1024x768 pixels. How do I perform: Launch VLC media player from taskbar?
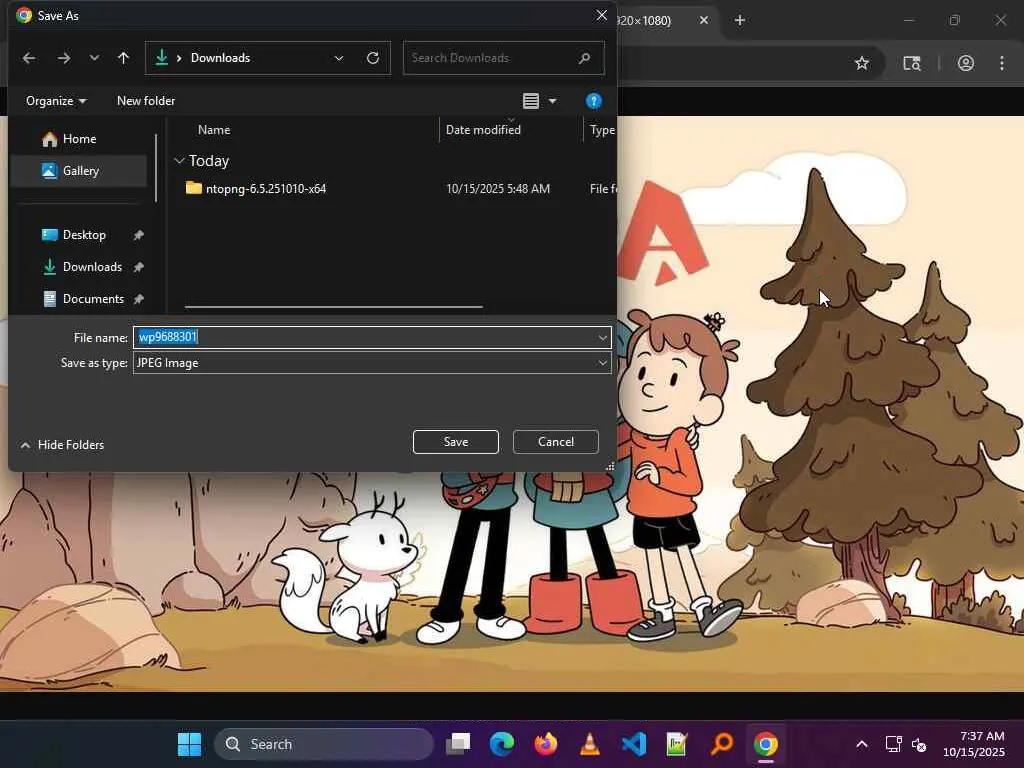click(x=590, y=744)
